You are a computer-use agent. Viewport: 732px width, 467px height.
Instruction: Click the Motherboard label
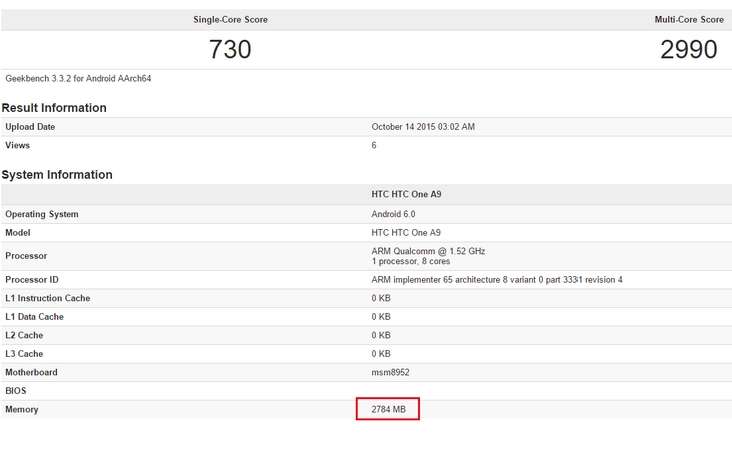click(x=31, y=372)
